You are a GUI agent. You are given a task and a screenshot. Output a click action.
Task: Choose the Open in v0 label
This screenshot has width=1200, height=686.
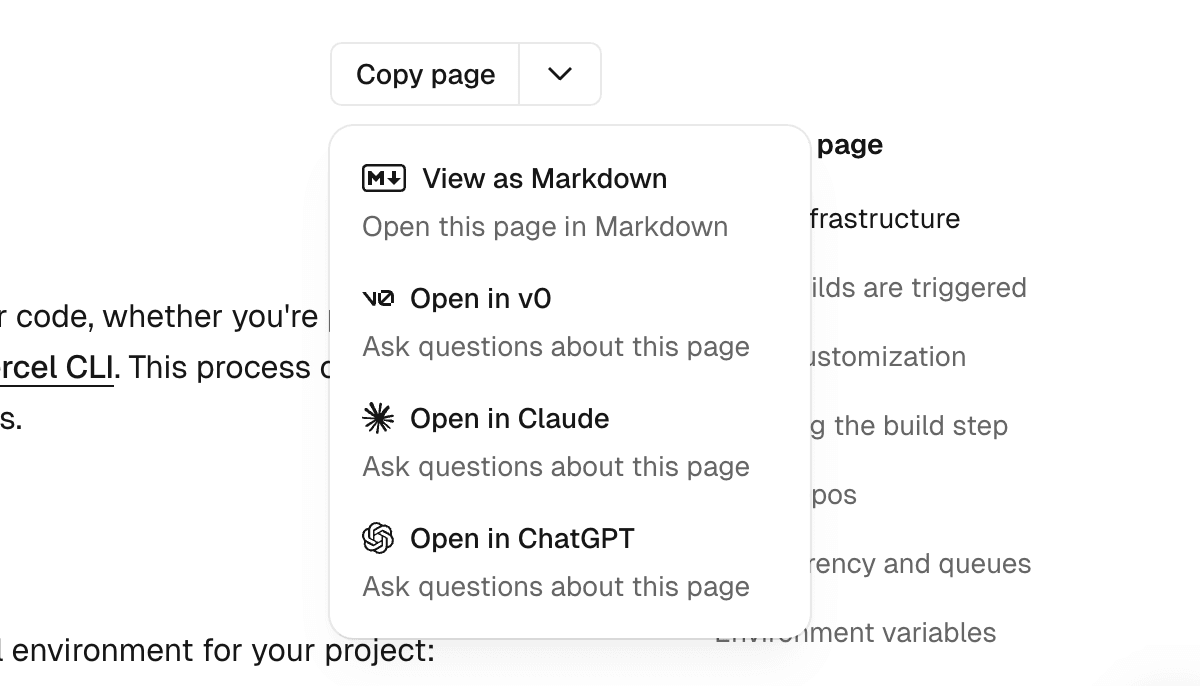coord(480,298)
